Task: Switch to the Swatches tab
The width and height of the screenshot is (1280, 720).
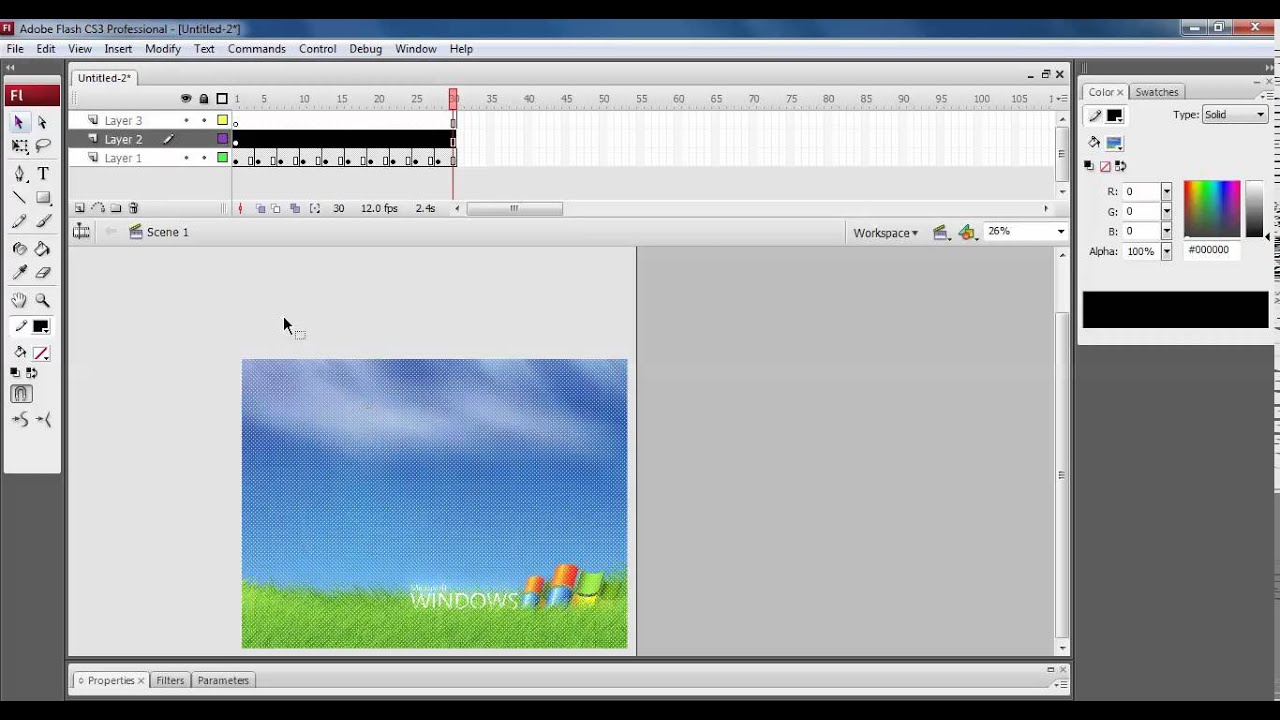Action: [1156, 92]
